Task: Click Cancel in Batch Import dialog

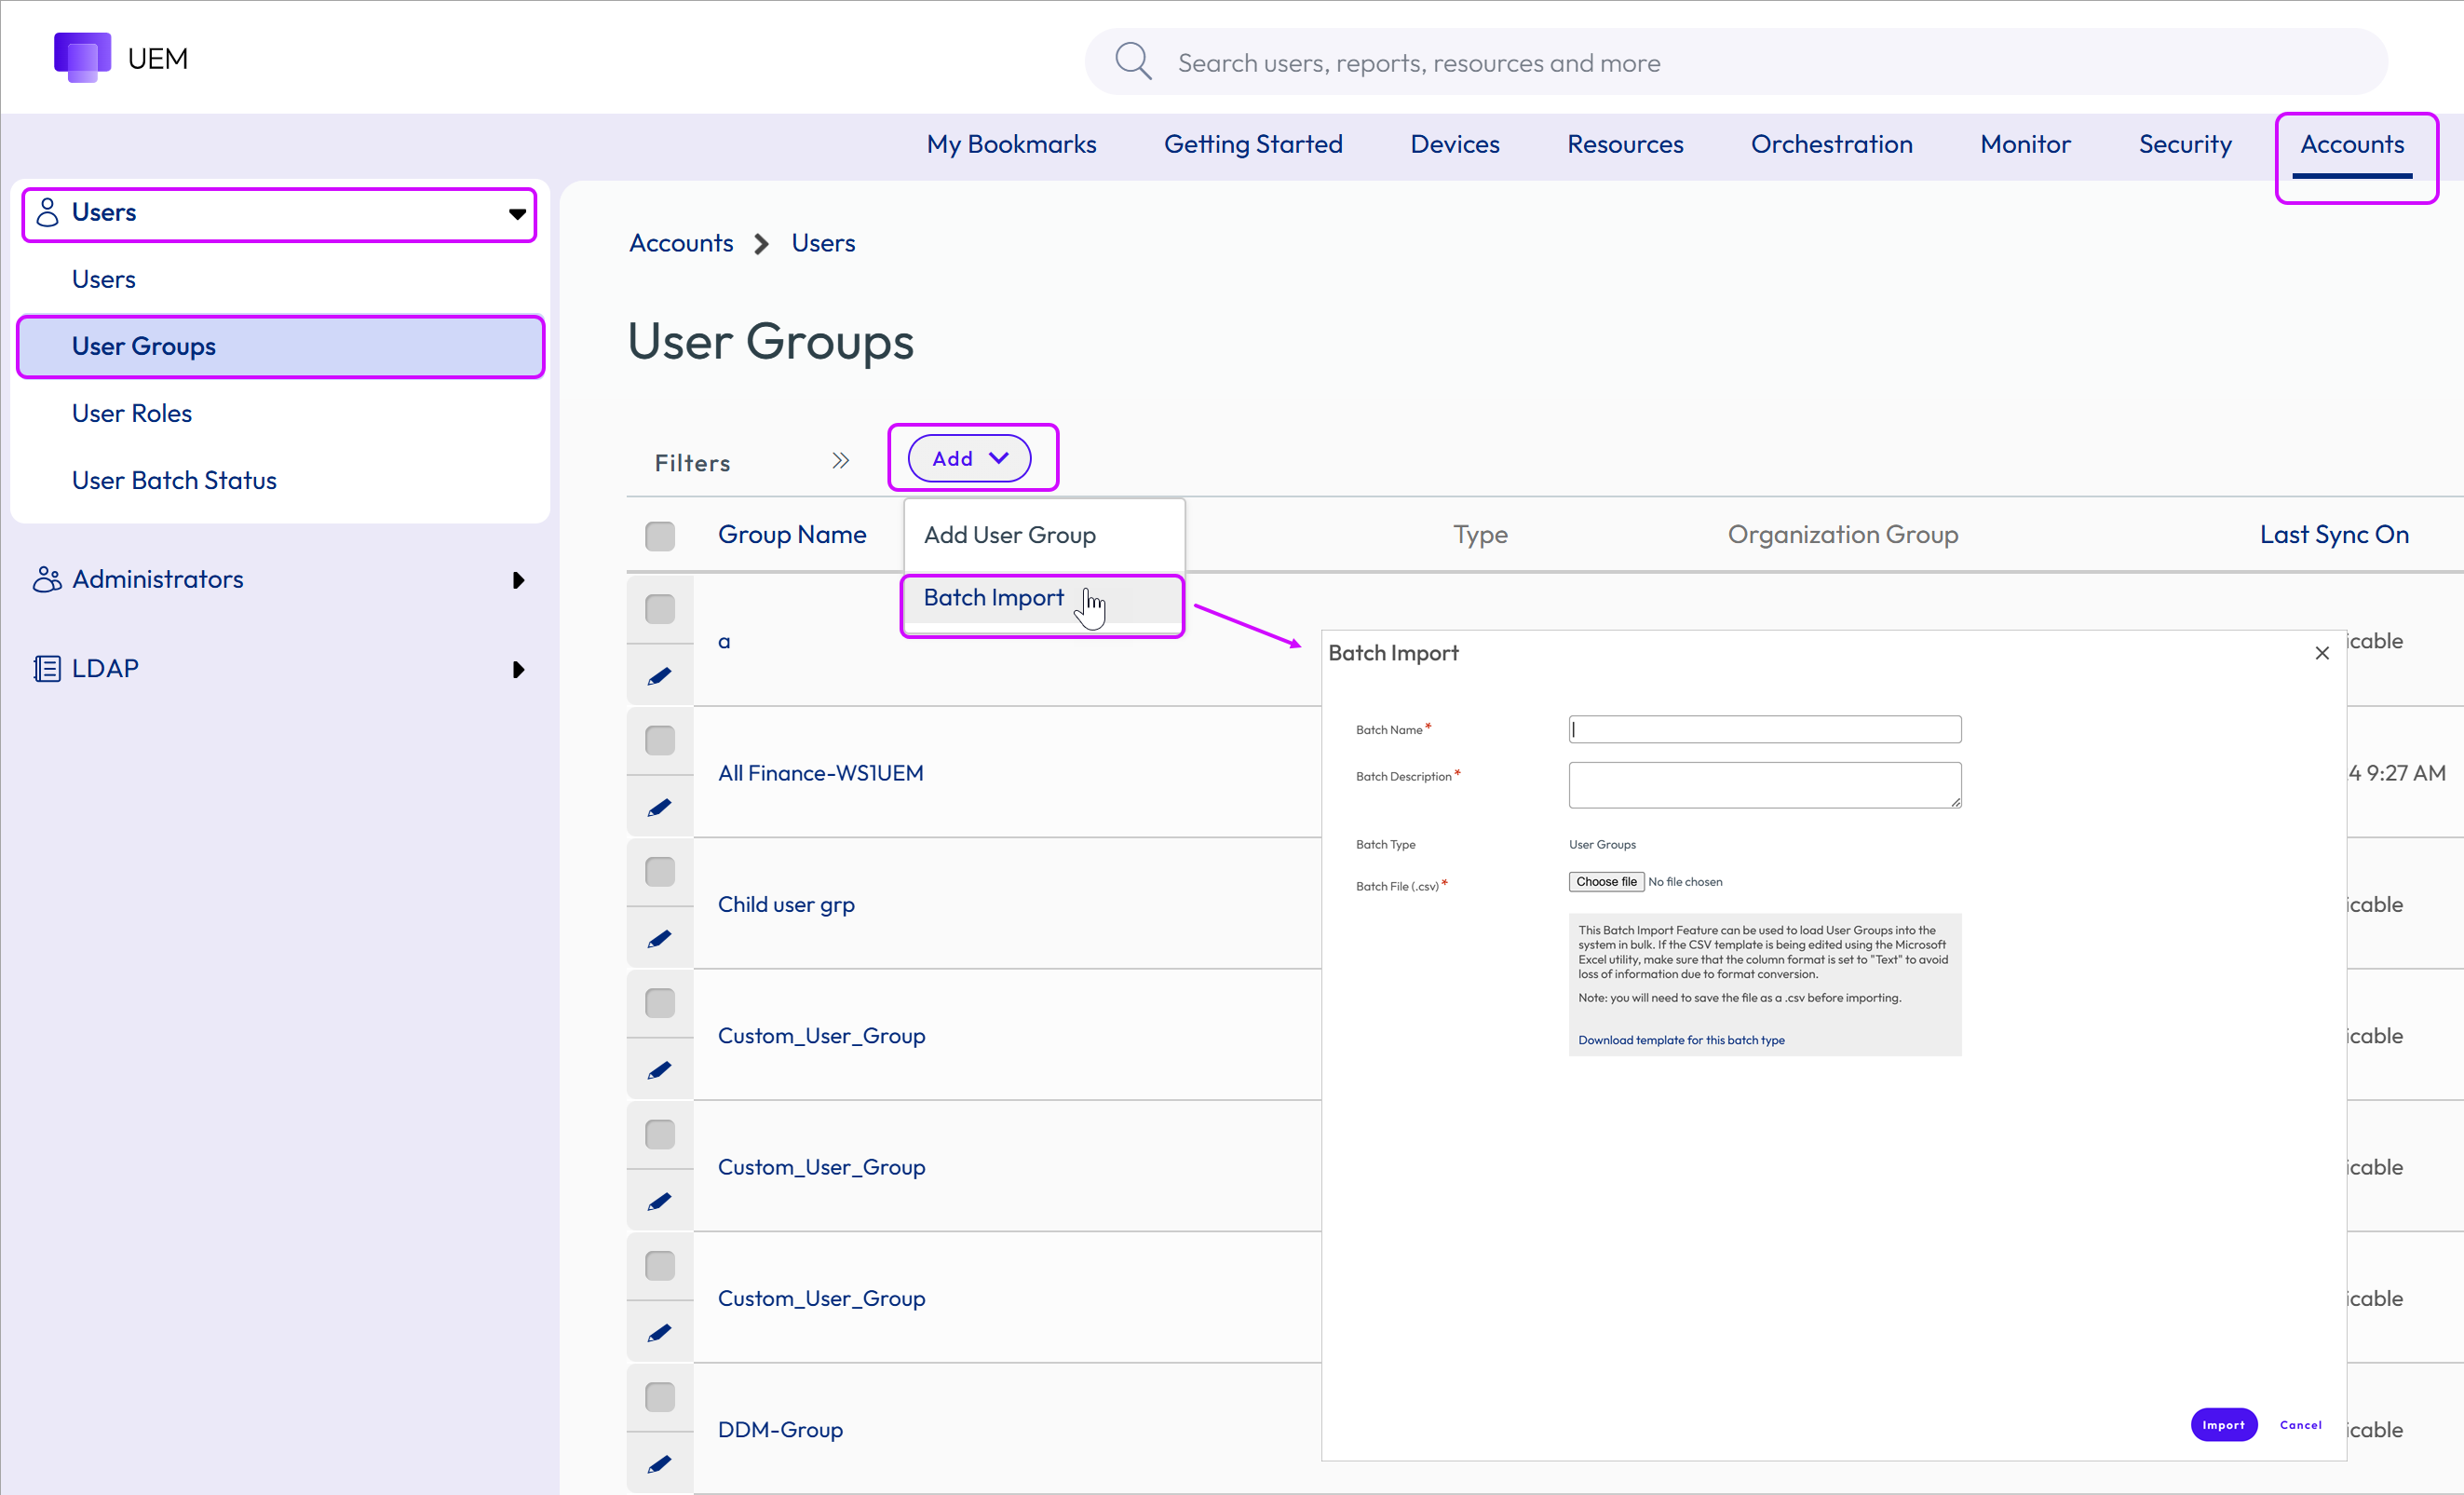Action: [2300, 1425]
